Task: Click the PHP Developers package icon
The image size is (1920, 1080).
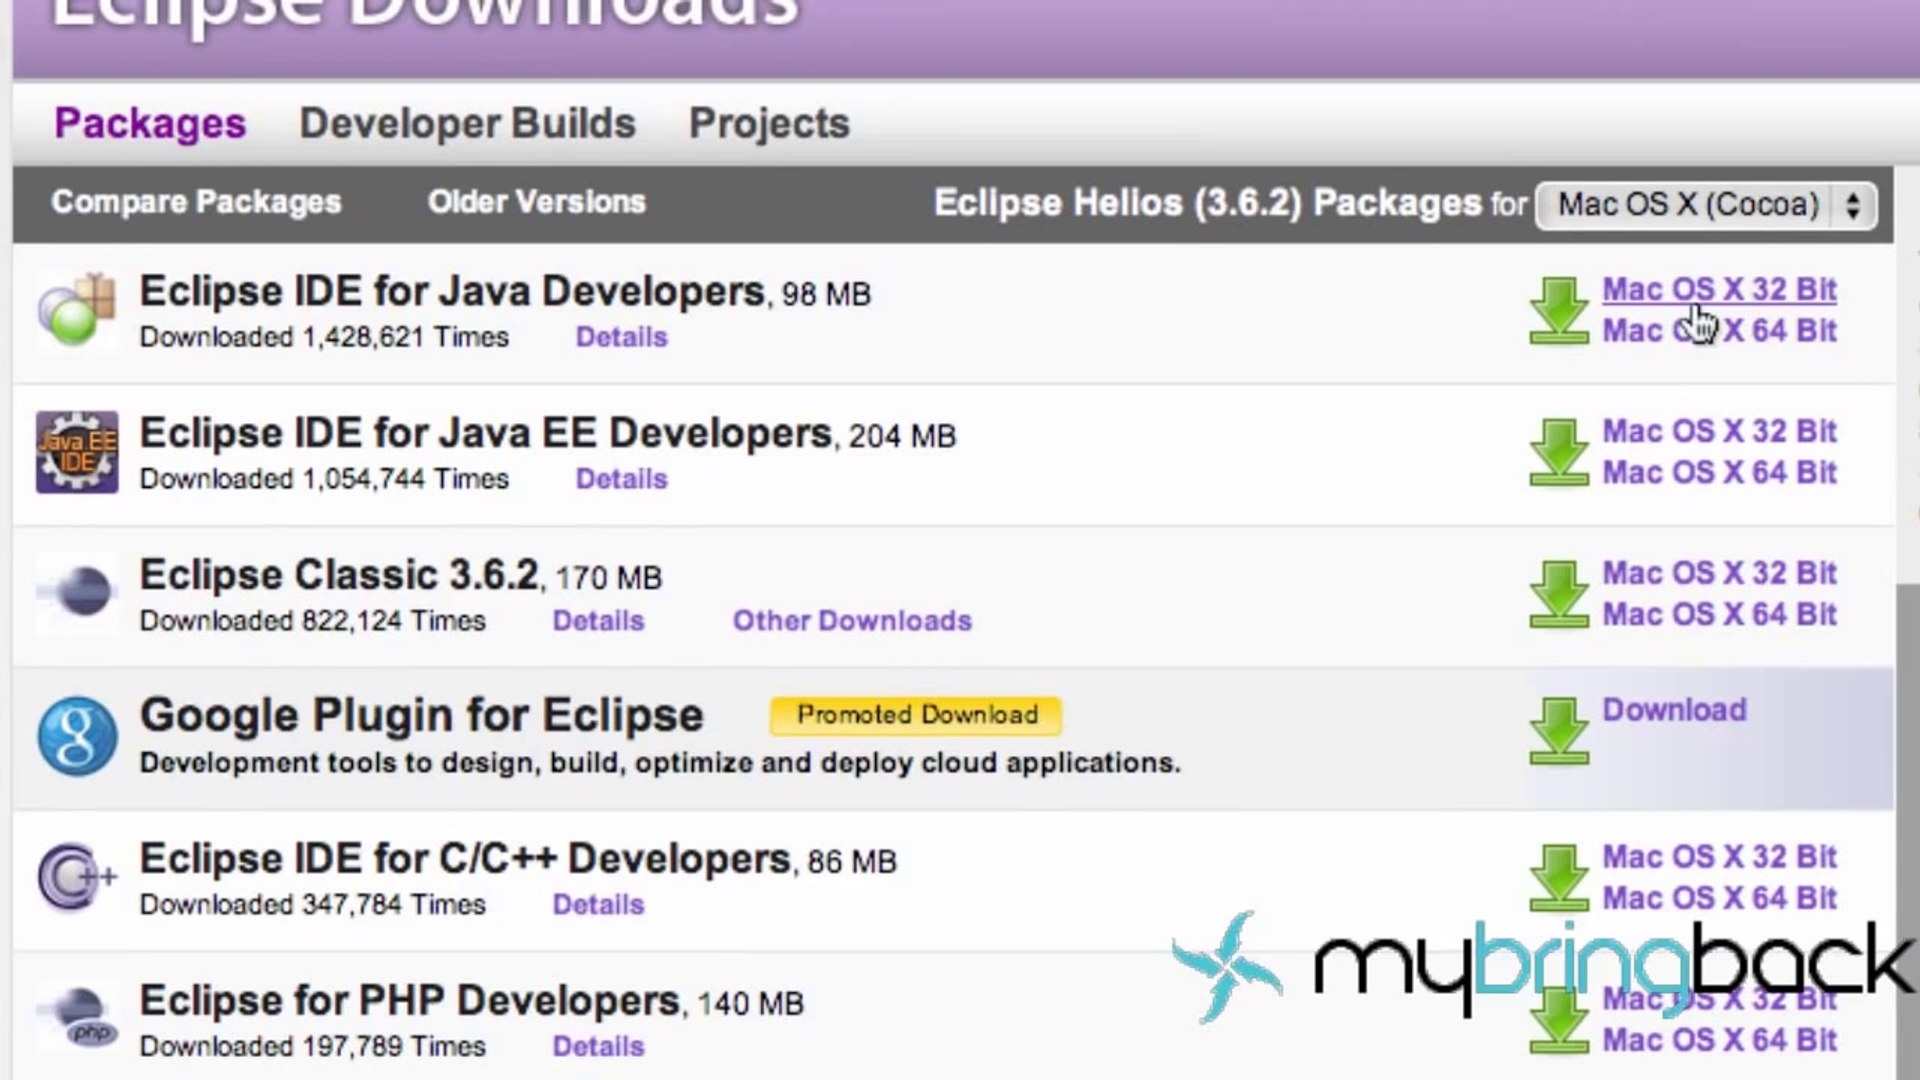Action: pos(77,1018)
